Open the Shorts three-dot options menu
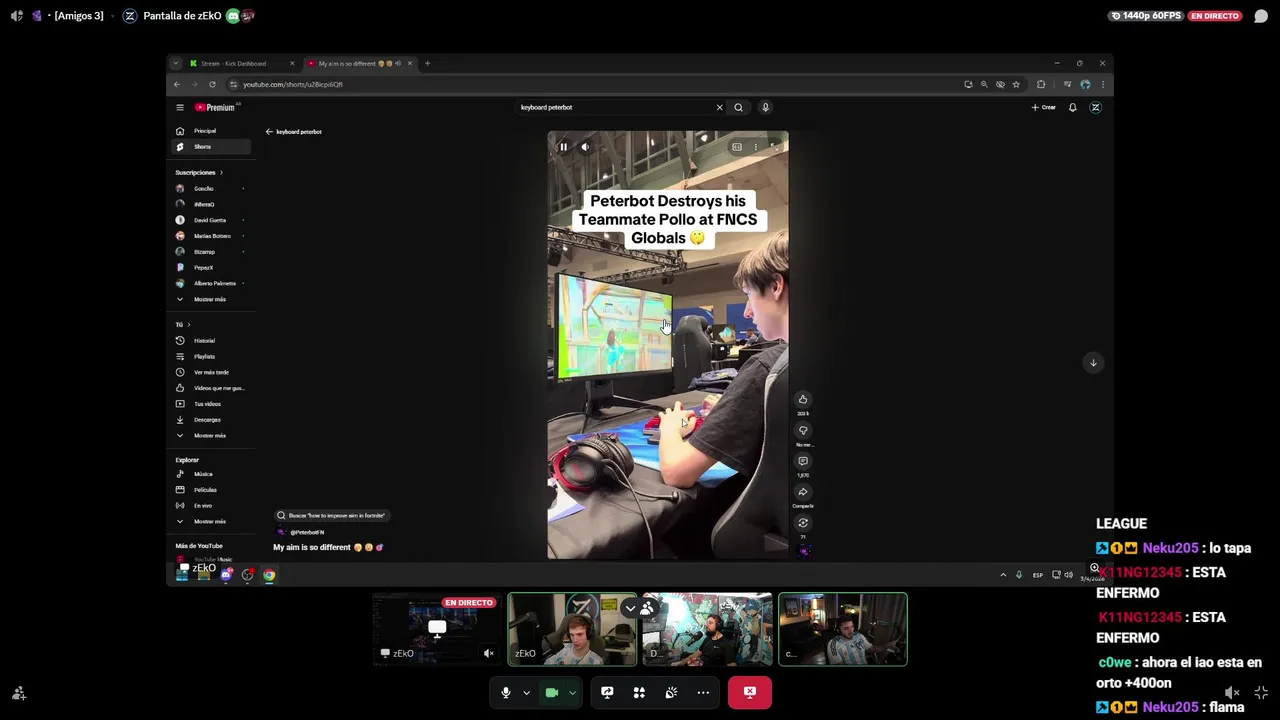 tap(755, 147)
